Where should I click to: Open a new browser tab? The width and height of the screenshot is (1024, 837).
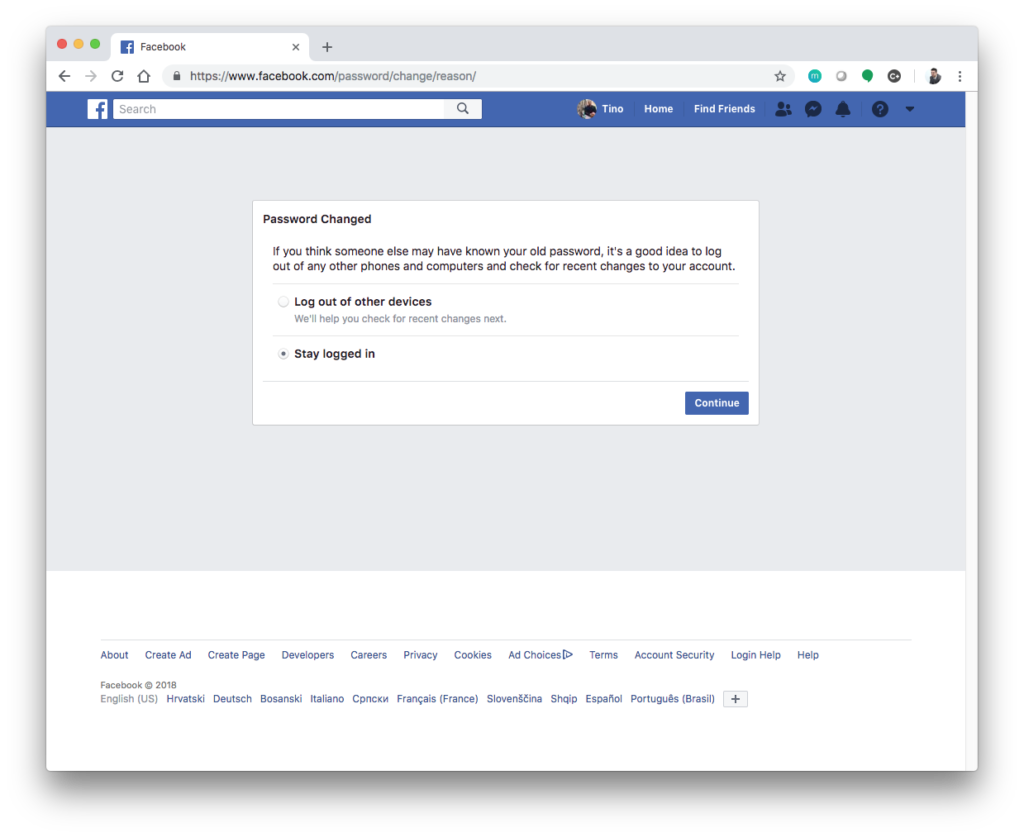(x=327, y=47)
